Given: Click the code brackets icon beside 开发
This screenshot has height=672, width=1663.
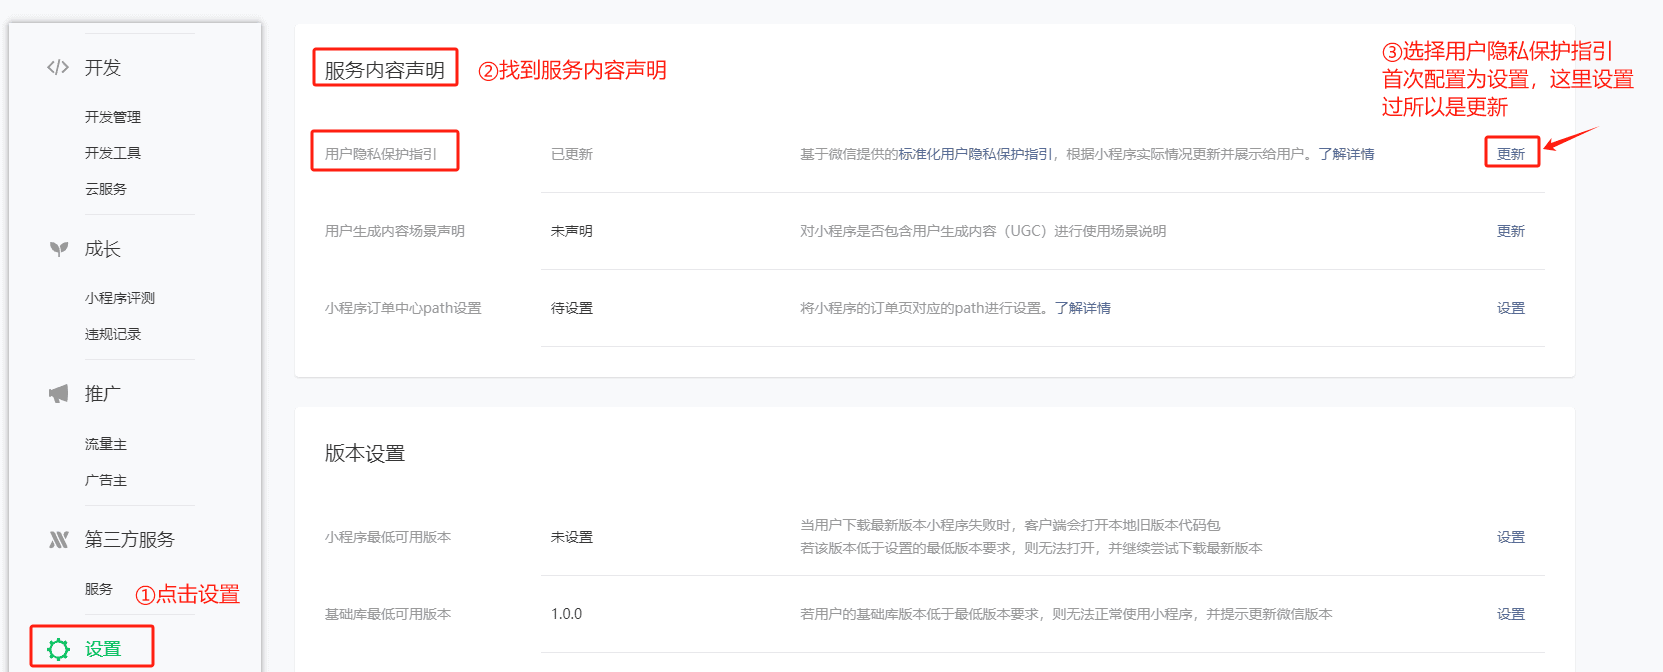Looking at the screenshot, I should [58, 67].
